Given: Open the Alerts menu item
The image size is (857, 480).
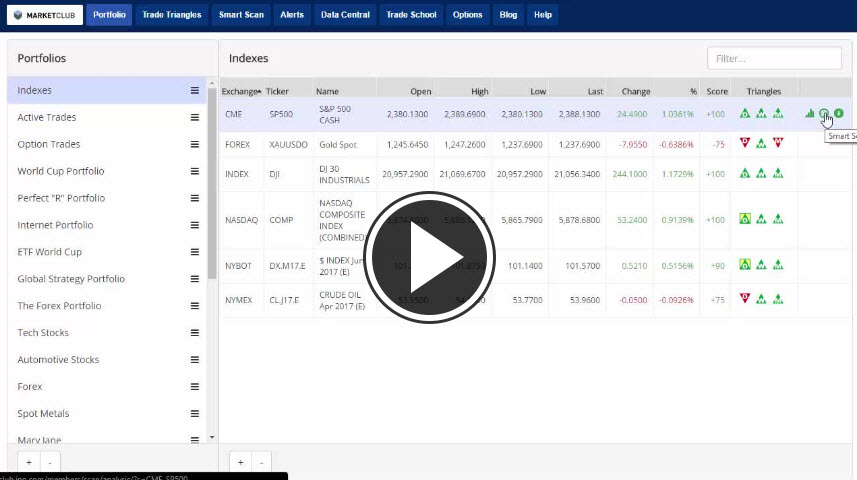Looking at the screenshot, I should [x=292, y=15].
